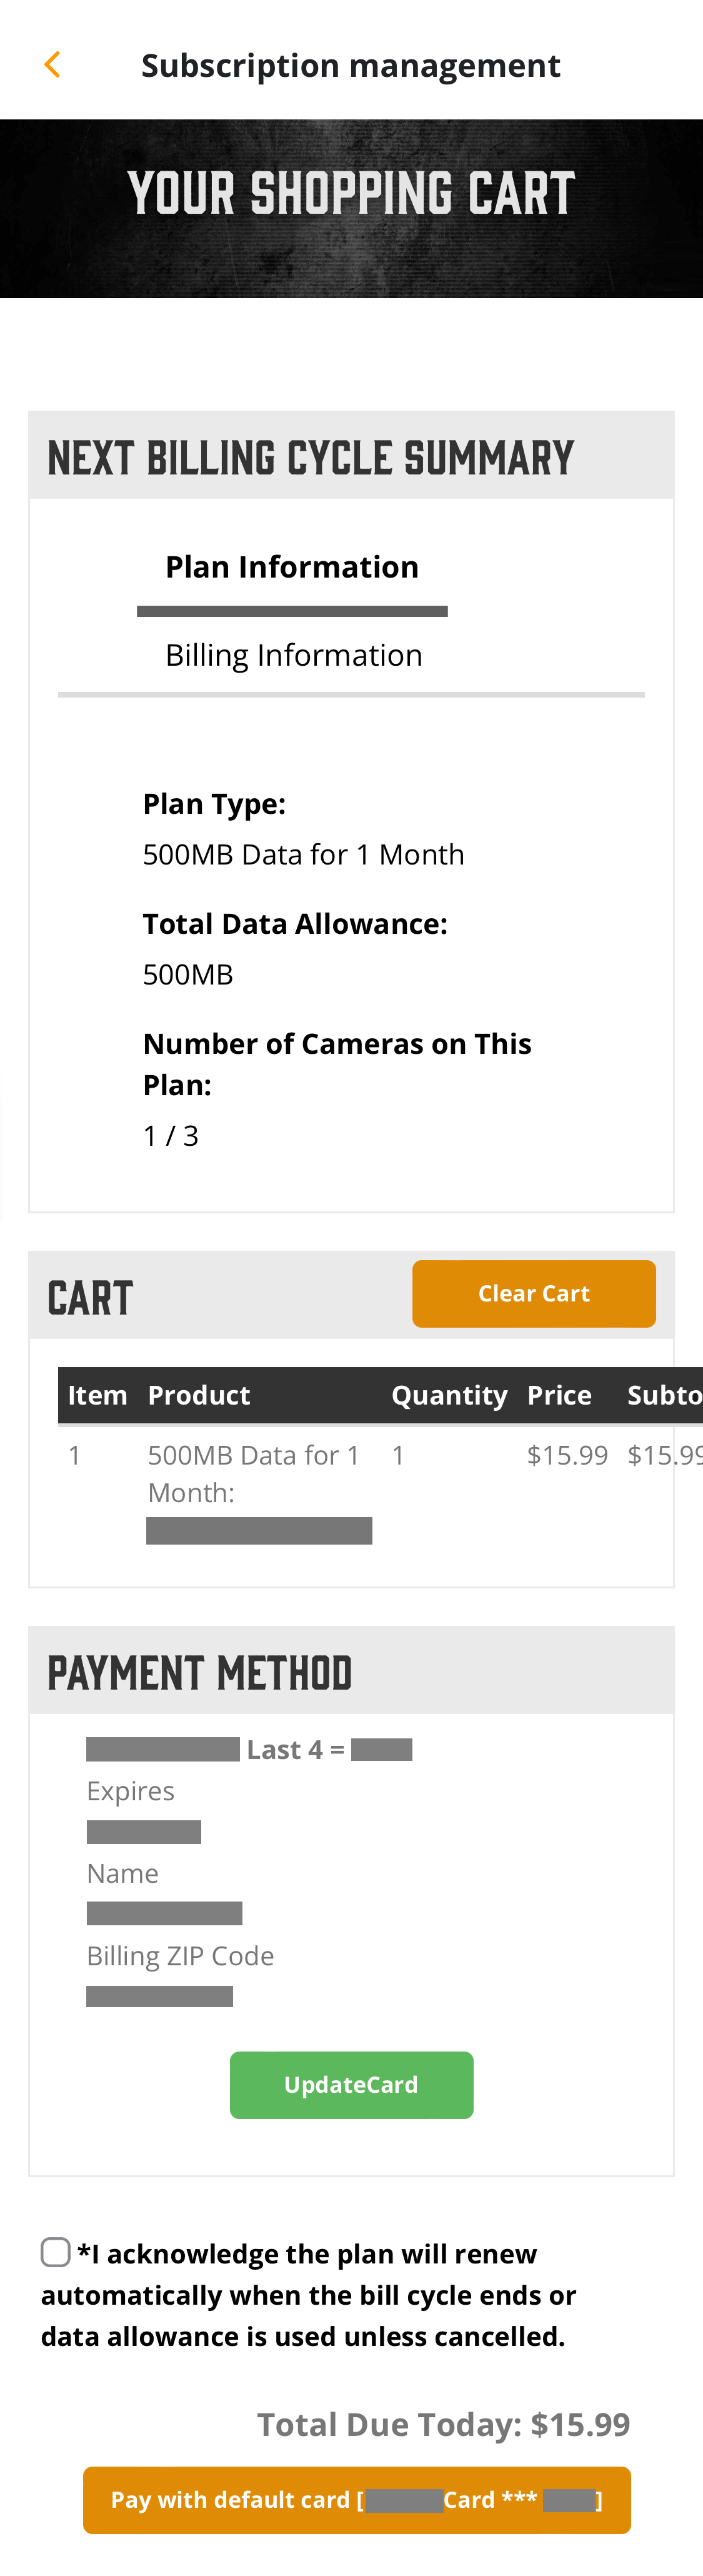Tap the orange back arrow icon
The height and width of the screenshot is (2576, 703).
click(53, 65)
